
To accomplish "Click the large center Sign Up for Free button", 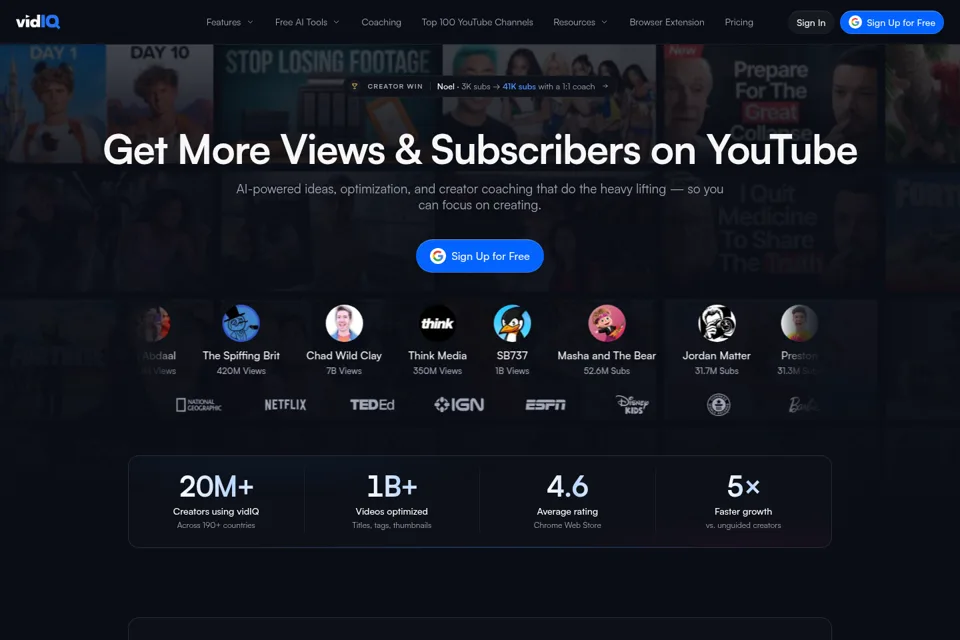I will [x=480, y=256].
